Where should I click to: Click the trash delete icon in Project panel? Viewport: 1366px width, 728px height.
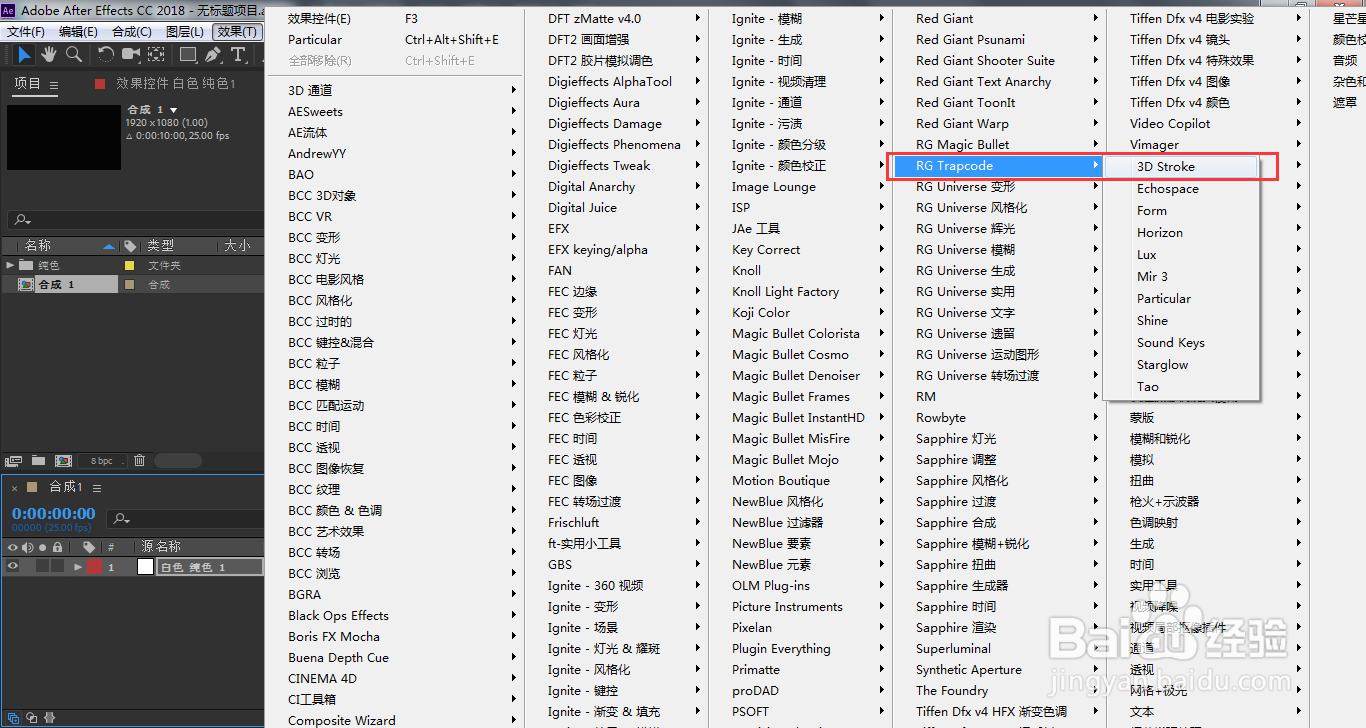pyautogui.click(x=140, y=461)
